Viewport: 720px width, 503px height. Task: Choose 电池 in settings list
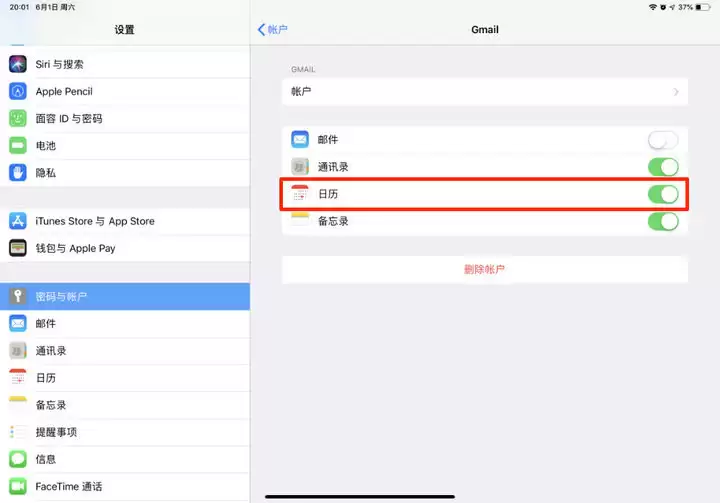click(x=125, y=146)
